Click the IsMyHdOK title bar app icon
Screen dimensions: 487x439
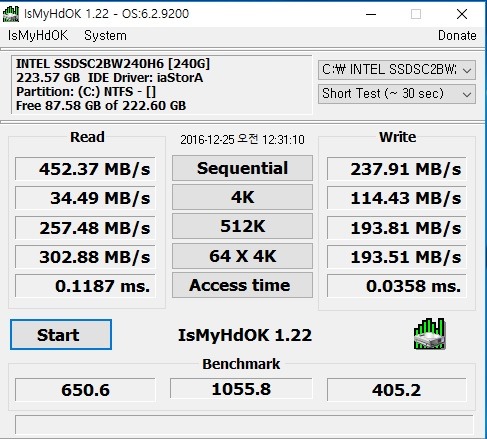(11, 14)
